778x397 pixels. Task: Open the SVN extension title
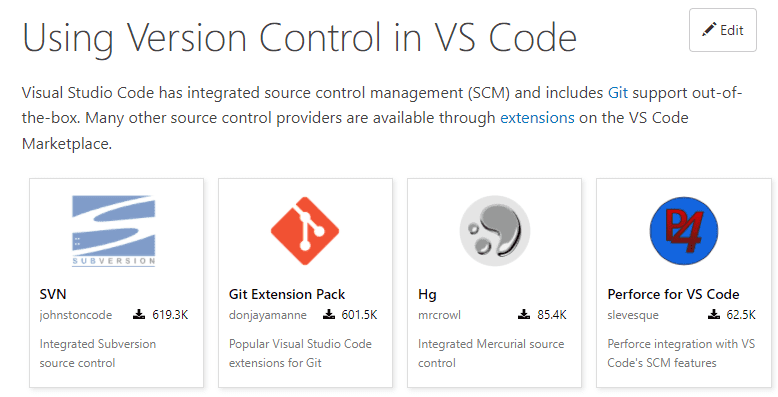pyautogui.click(x=53, y=294)
